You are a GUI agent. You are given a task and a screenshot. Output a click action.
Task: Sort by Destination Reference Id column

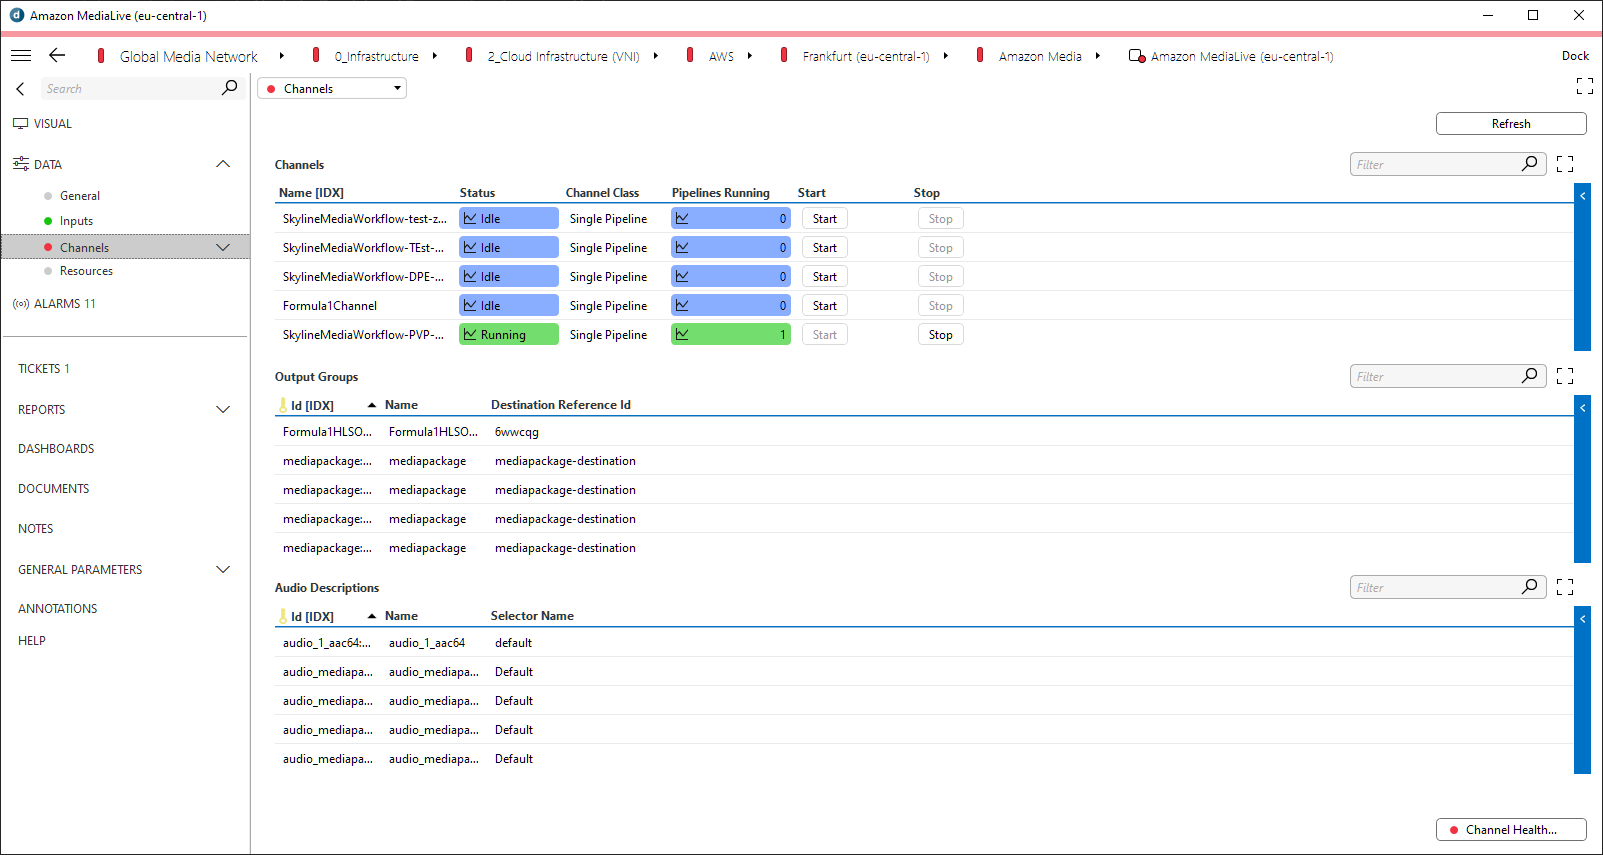click(561, 405)
